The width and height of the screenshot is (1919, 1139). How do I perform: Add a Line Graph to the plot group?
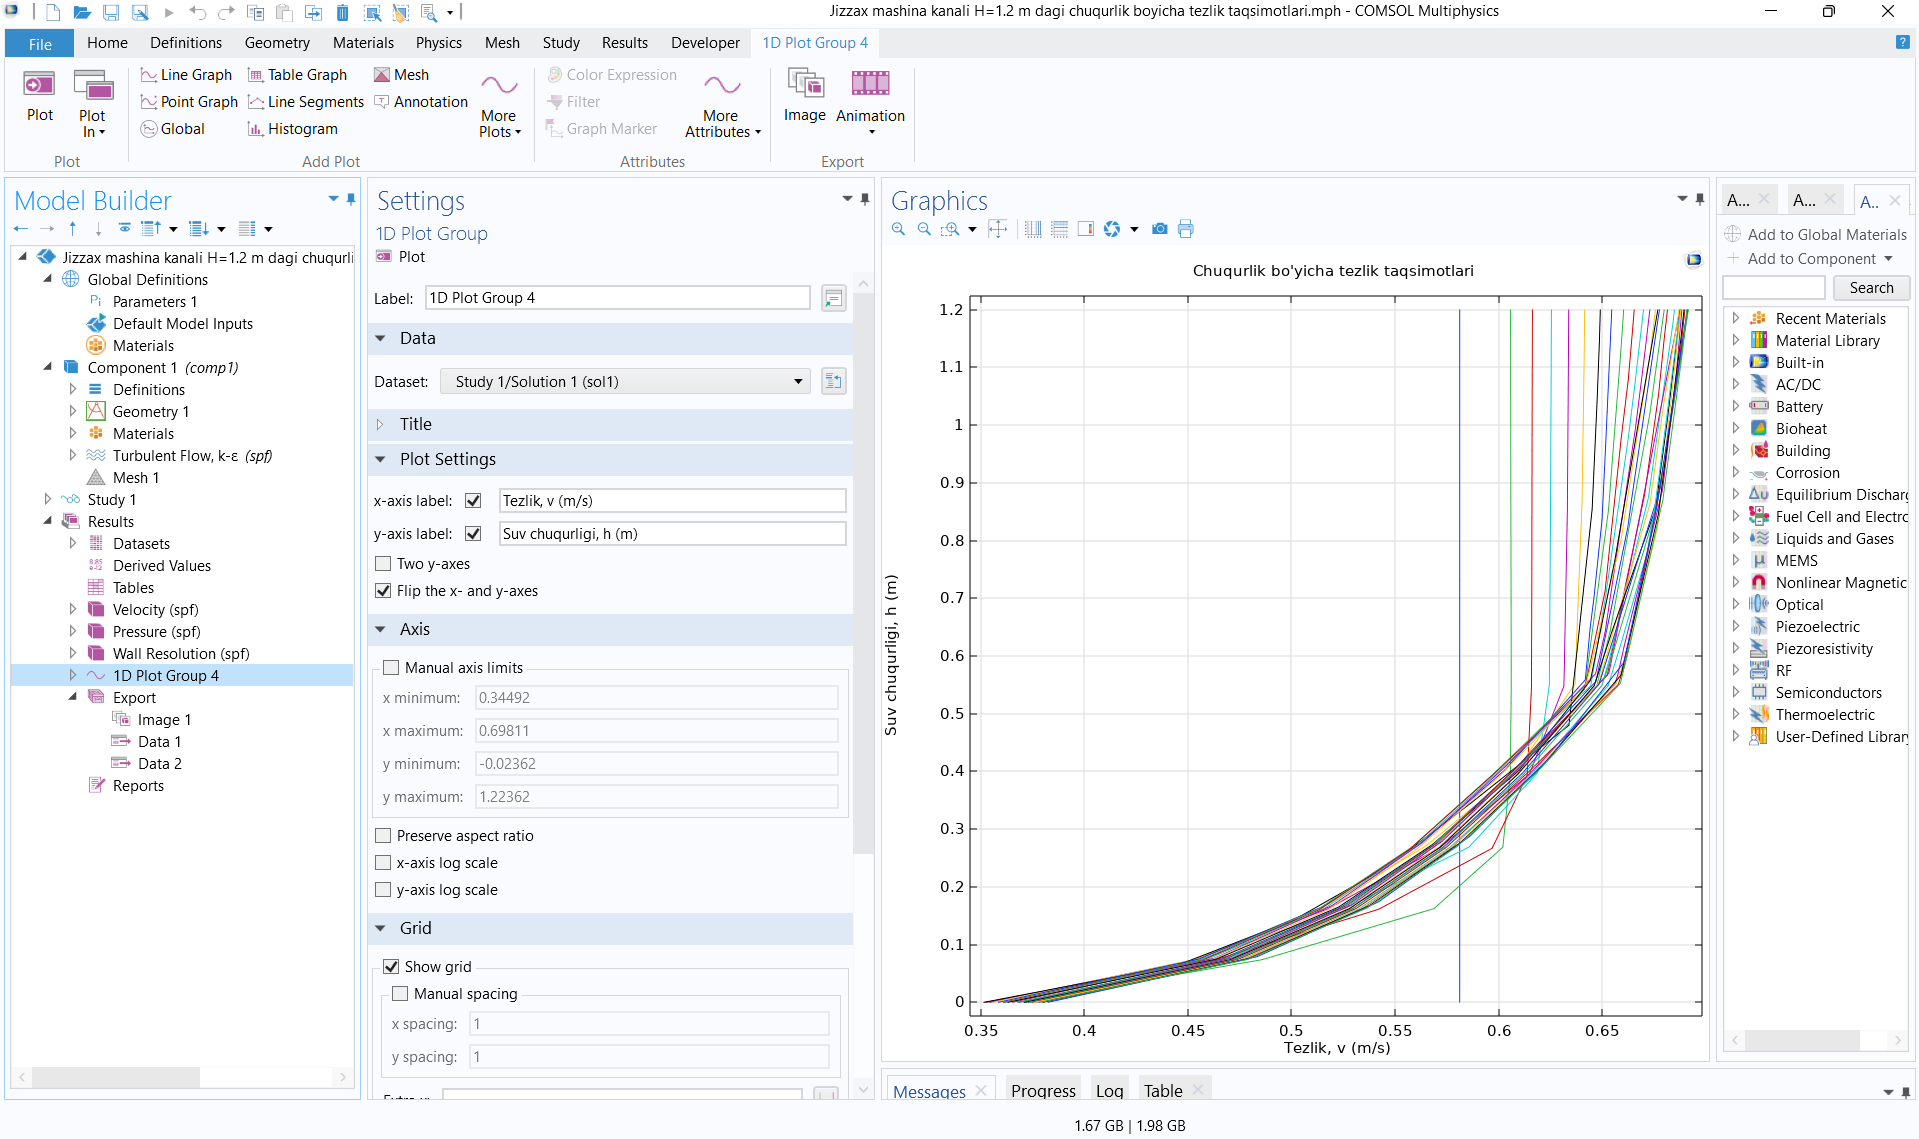point(186,75)
